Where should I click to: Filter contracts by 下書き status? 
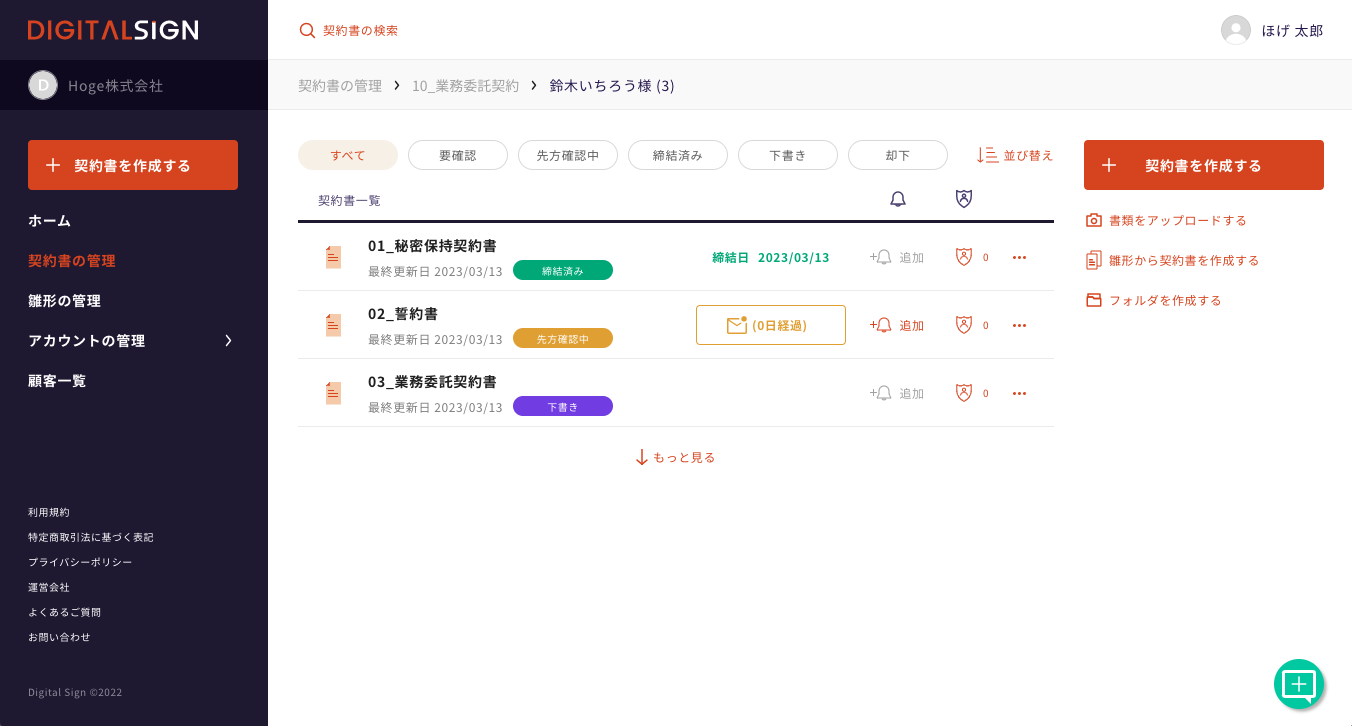point(787,155)
